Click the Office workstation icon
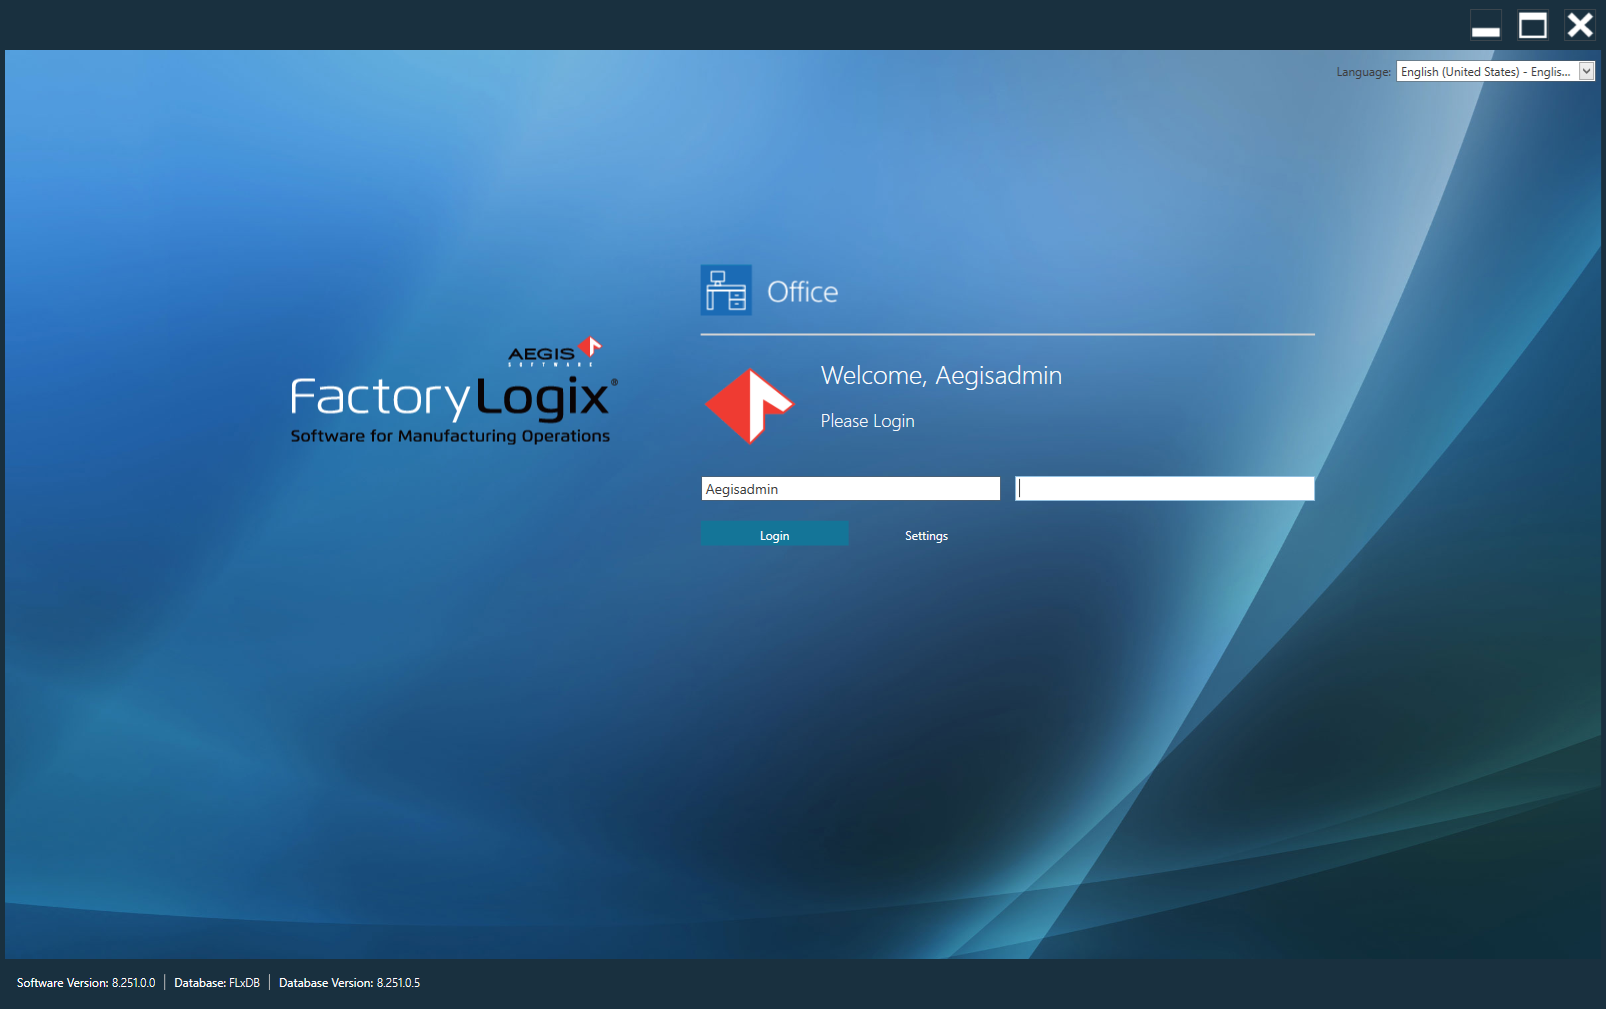This screenshot has width=1606, height=1009. 725,291
